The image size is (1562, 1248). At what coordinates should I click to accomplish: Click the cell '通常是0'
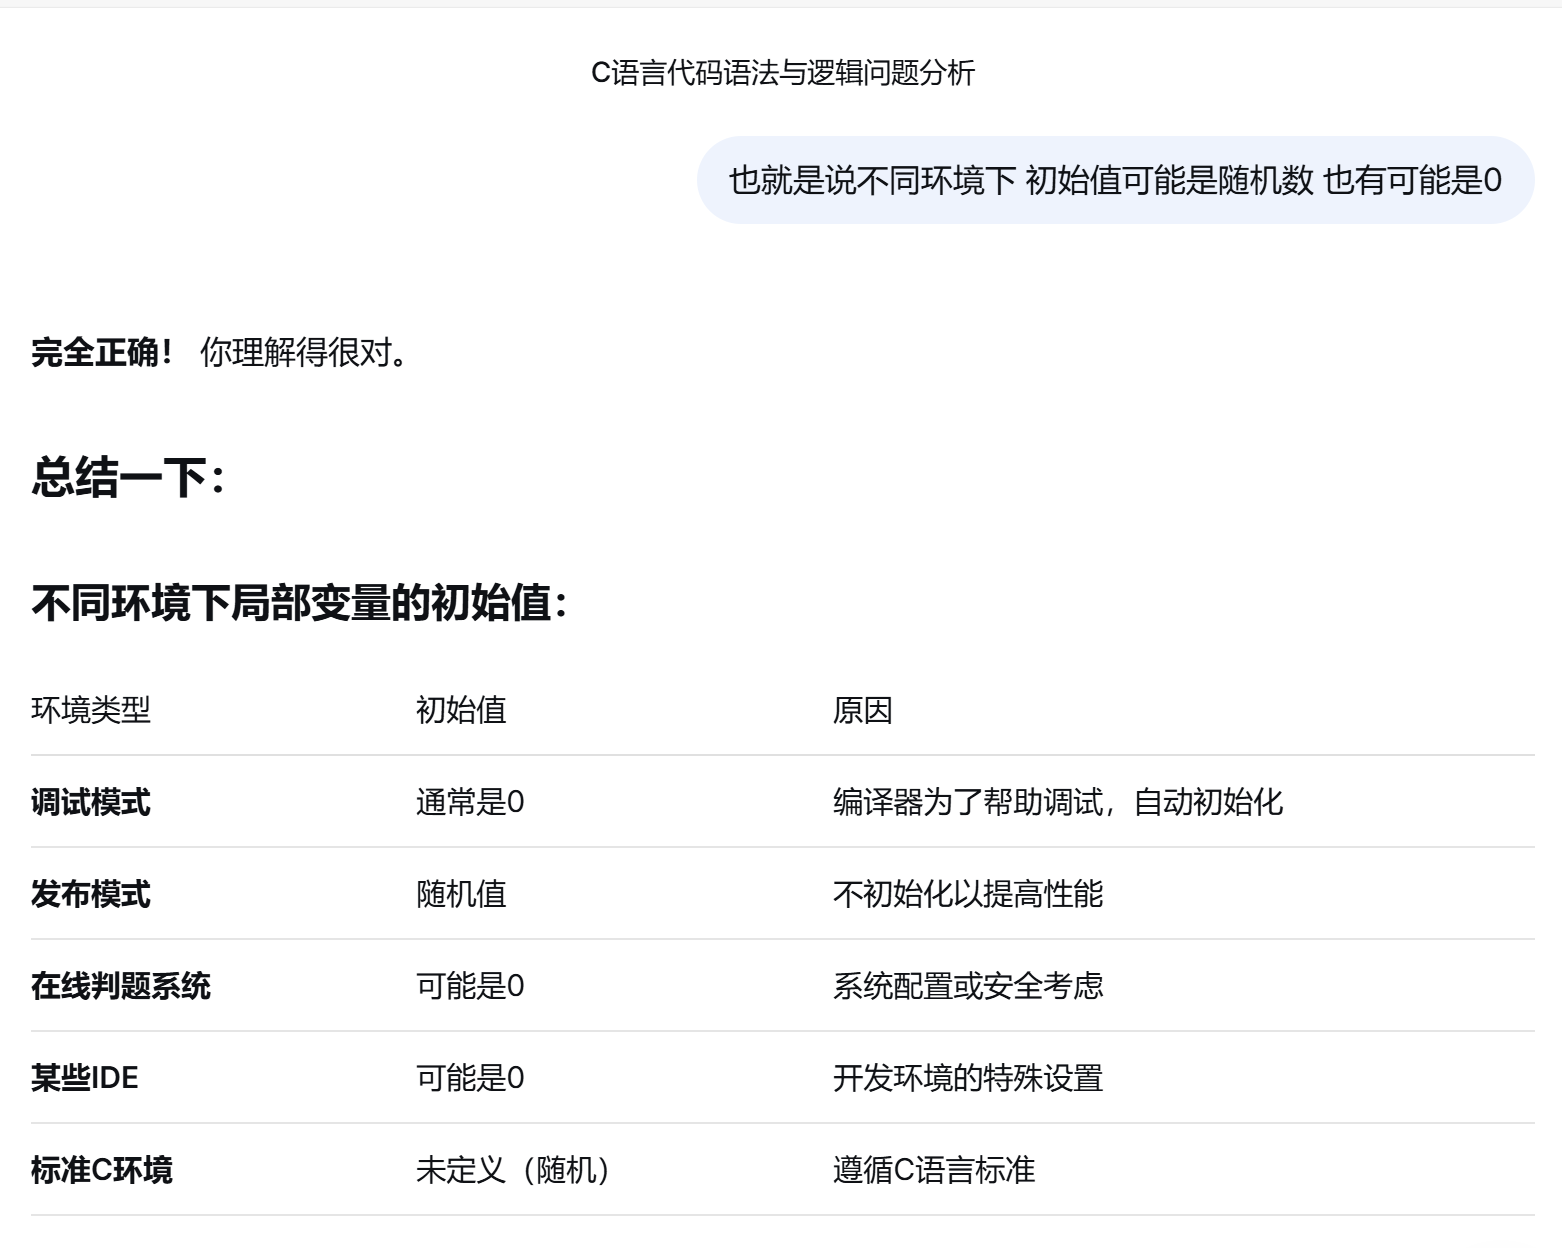[470, 802]
